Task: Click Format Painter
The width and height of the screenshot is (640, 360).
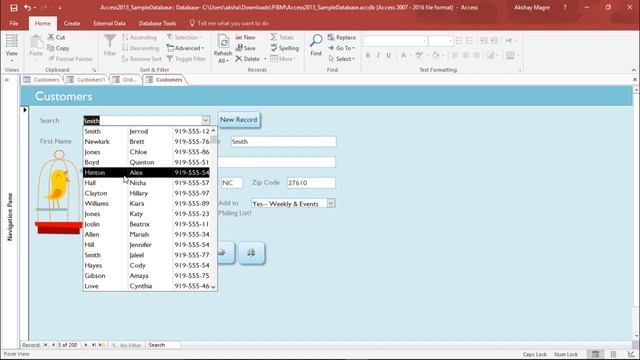Action: click(71, 59)
